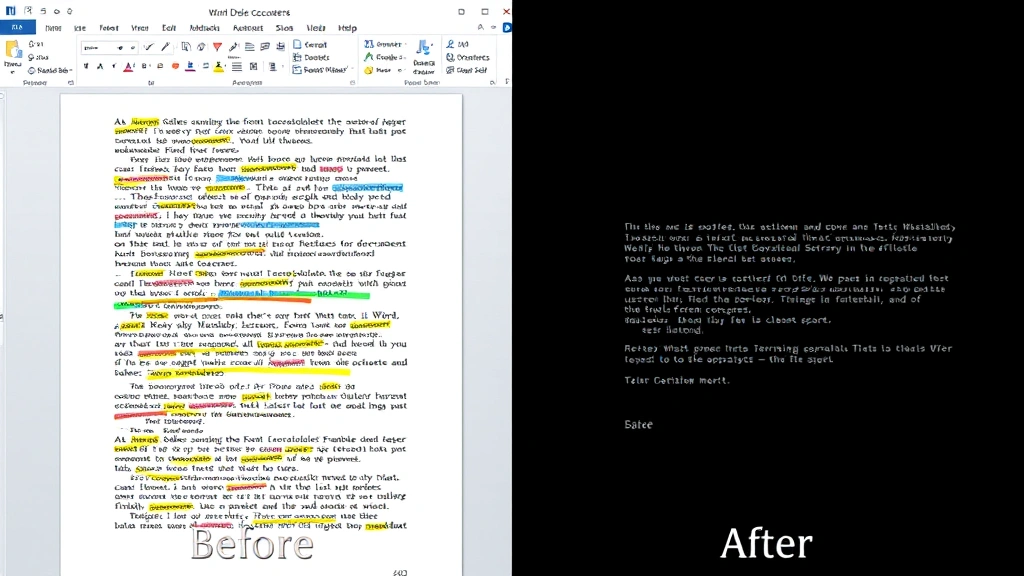The width and height of the screenshot is (1024, 576).
Task: Open the Help menu tab
Action: (x=347, y=28)
